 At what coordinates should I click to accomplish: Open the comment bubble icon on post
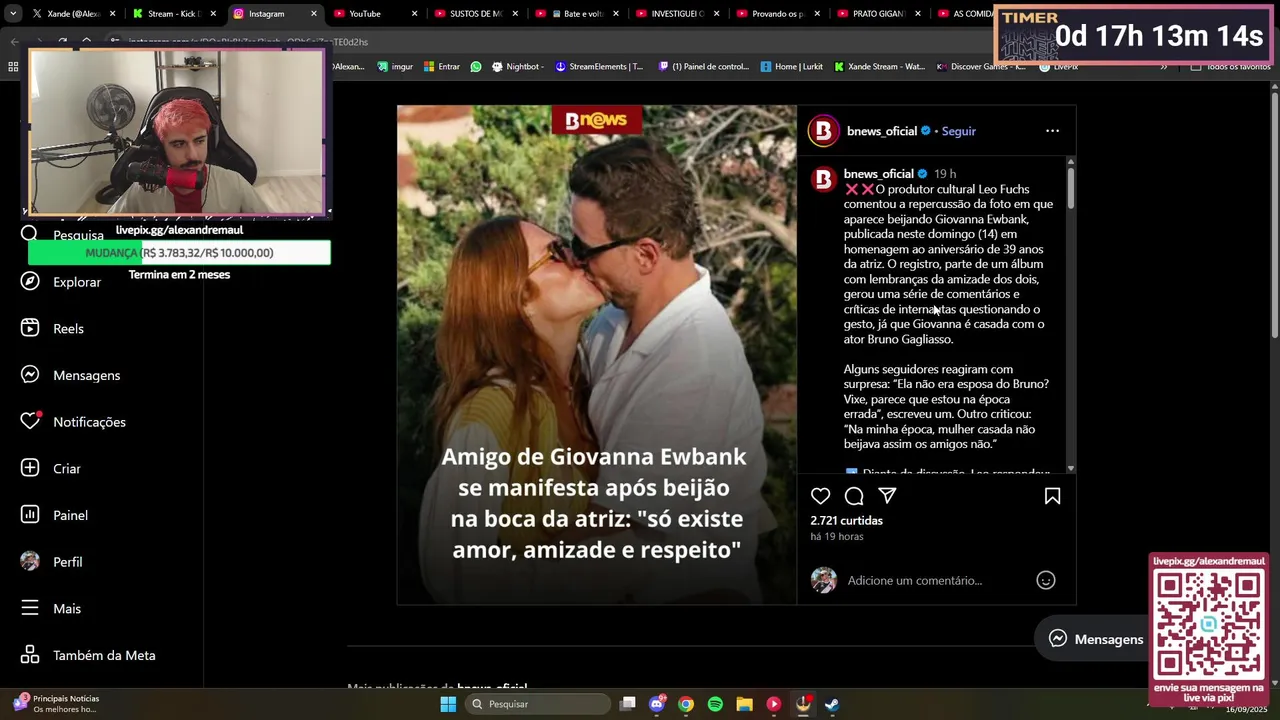(854, 496)
